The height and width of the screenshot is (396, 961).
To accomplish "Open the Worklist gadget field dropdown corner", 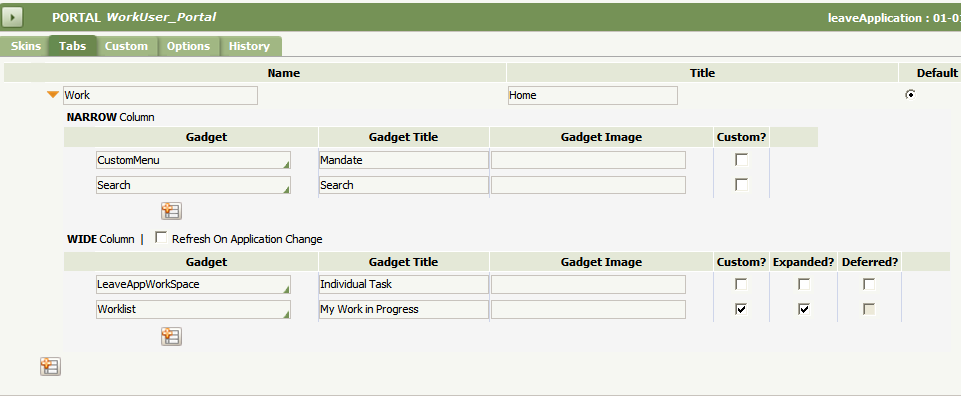I will 286,314.
